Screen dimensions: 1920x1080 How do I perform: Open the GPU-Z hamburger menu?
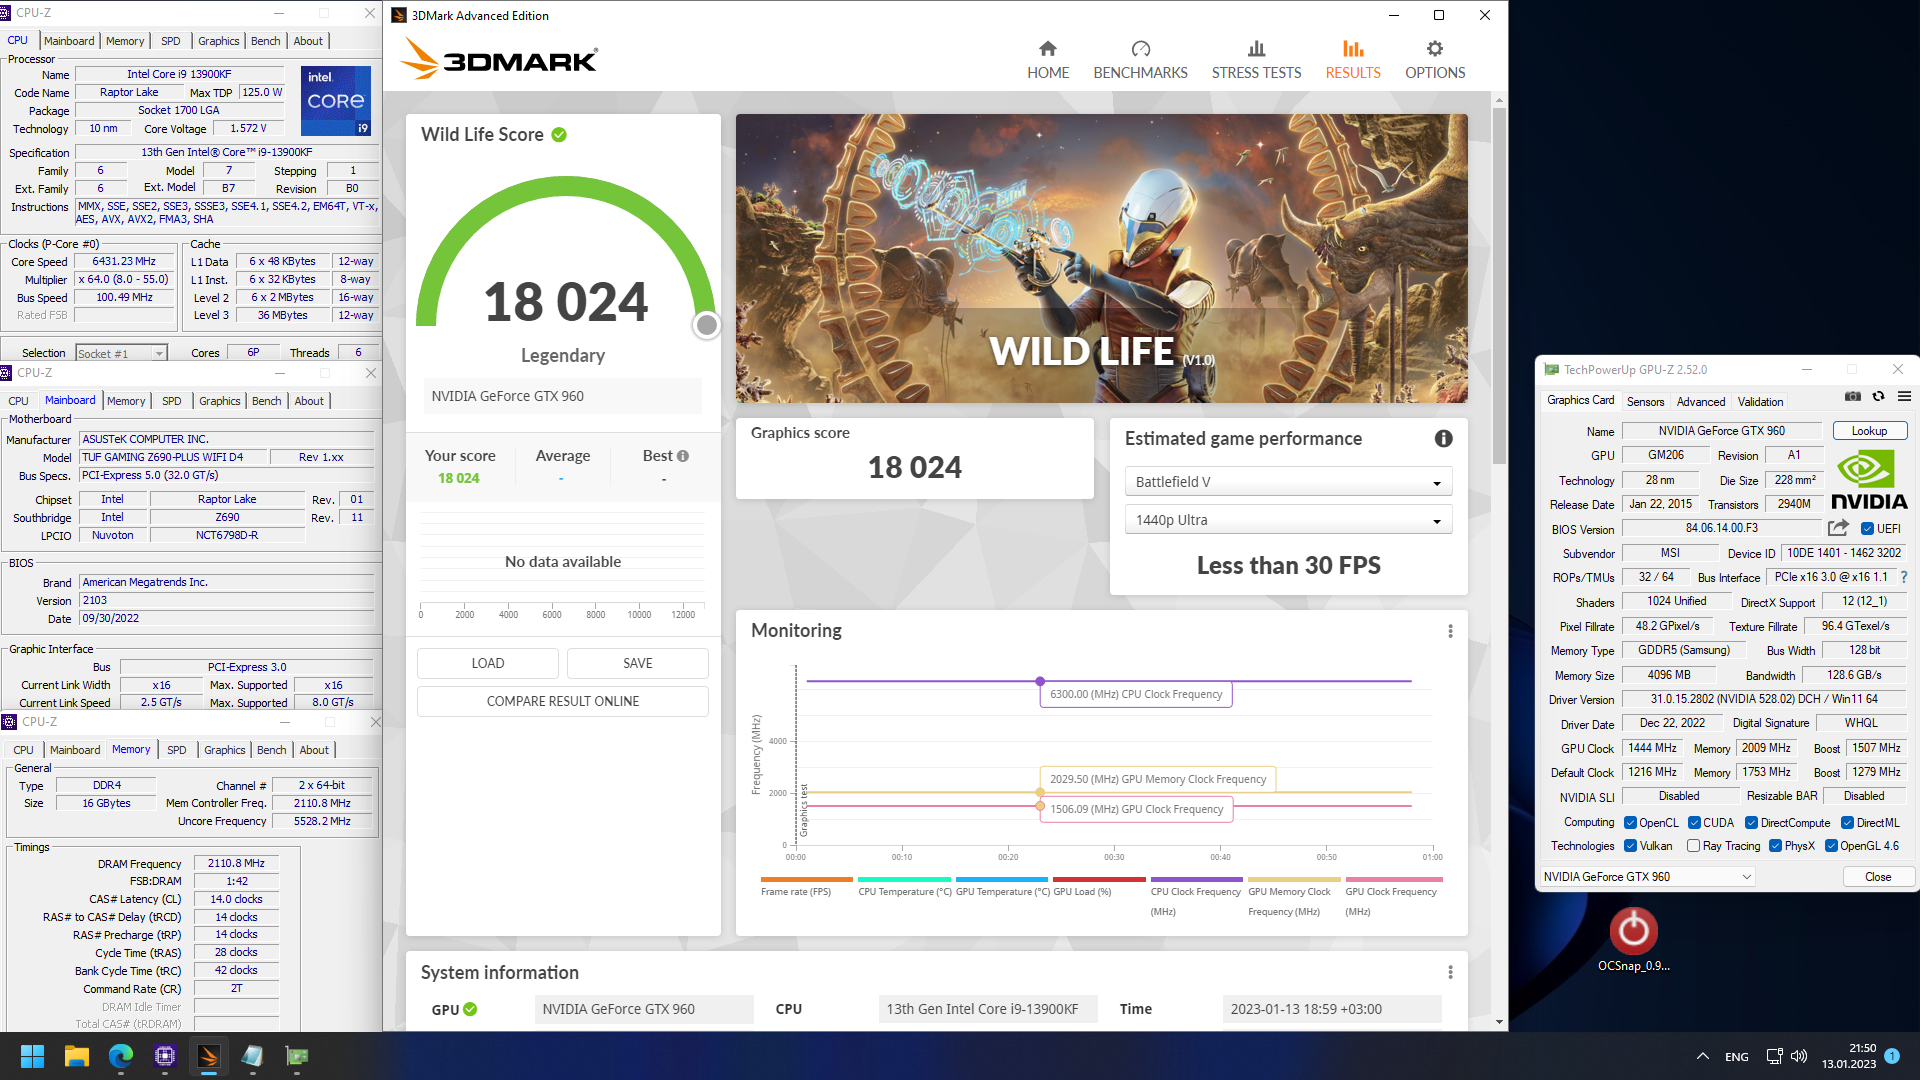[1904, 397]
